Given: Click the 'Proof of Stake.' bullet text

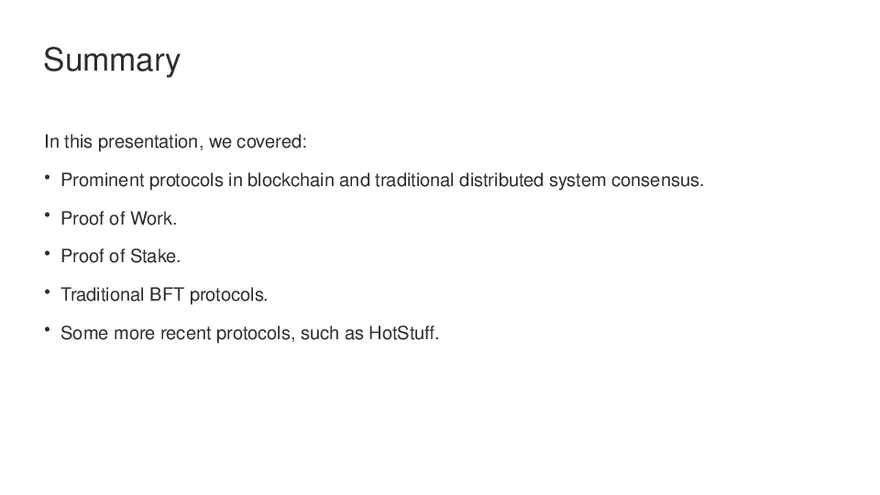Looking at the screenshot, I should point(120,257).
